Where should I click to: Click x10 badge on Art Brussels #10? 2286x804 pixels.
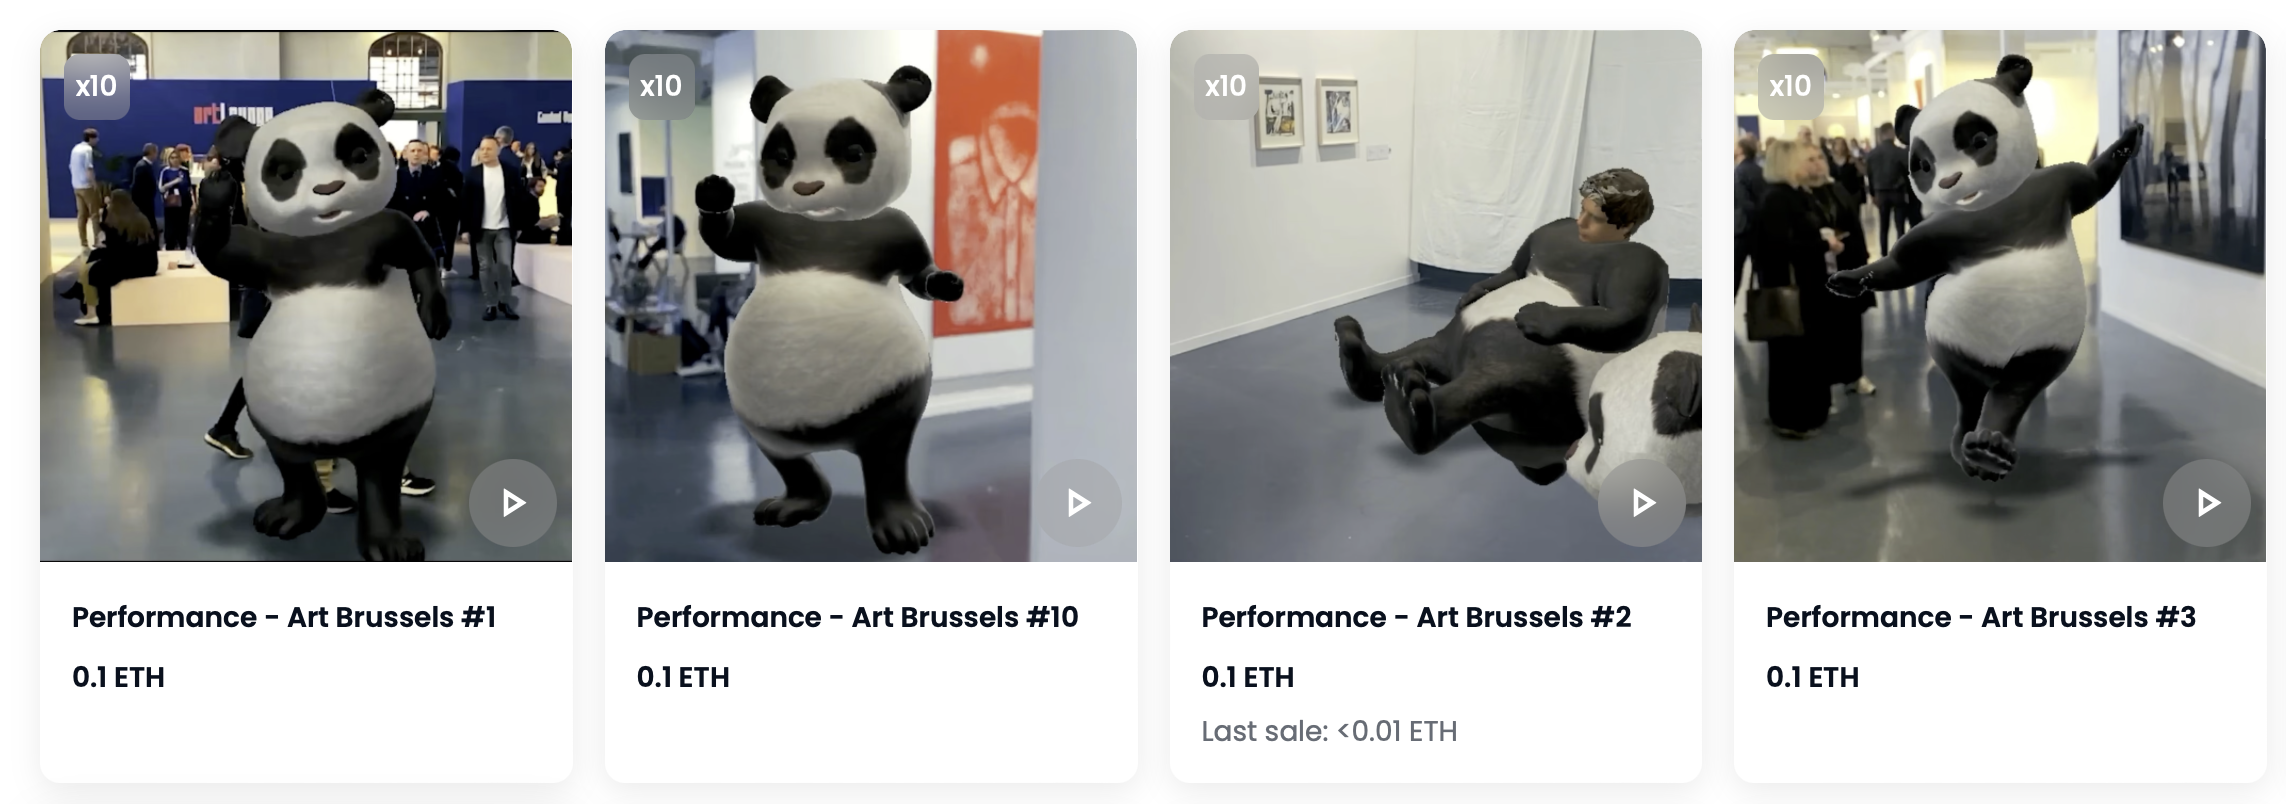(661, 87)
